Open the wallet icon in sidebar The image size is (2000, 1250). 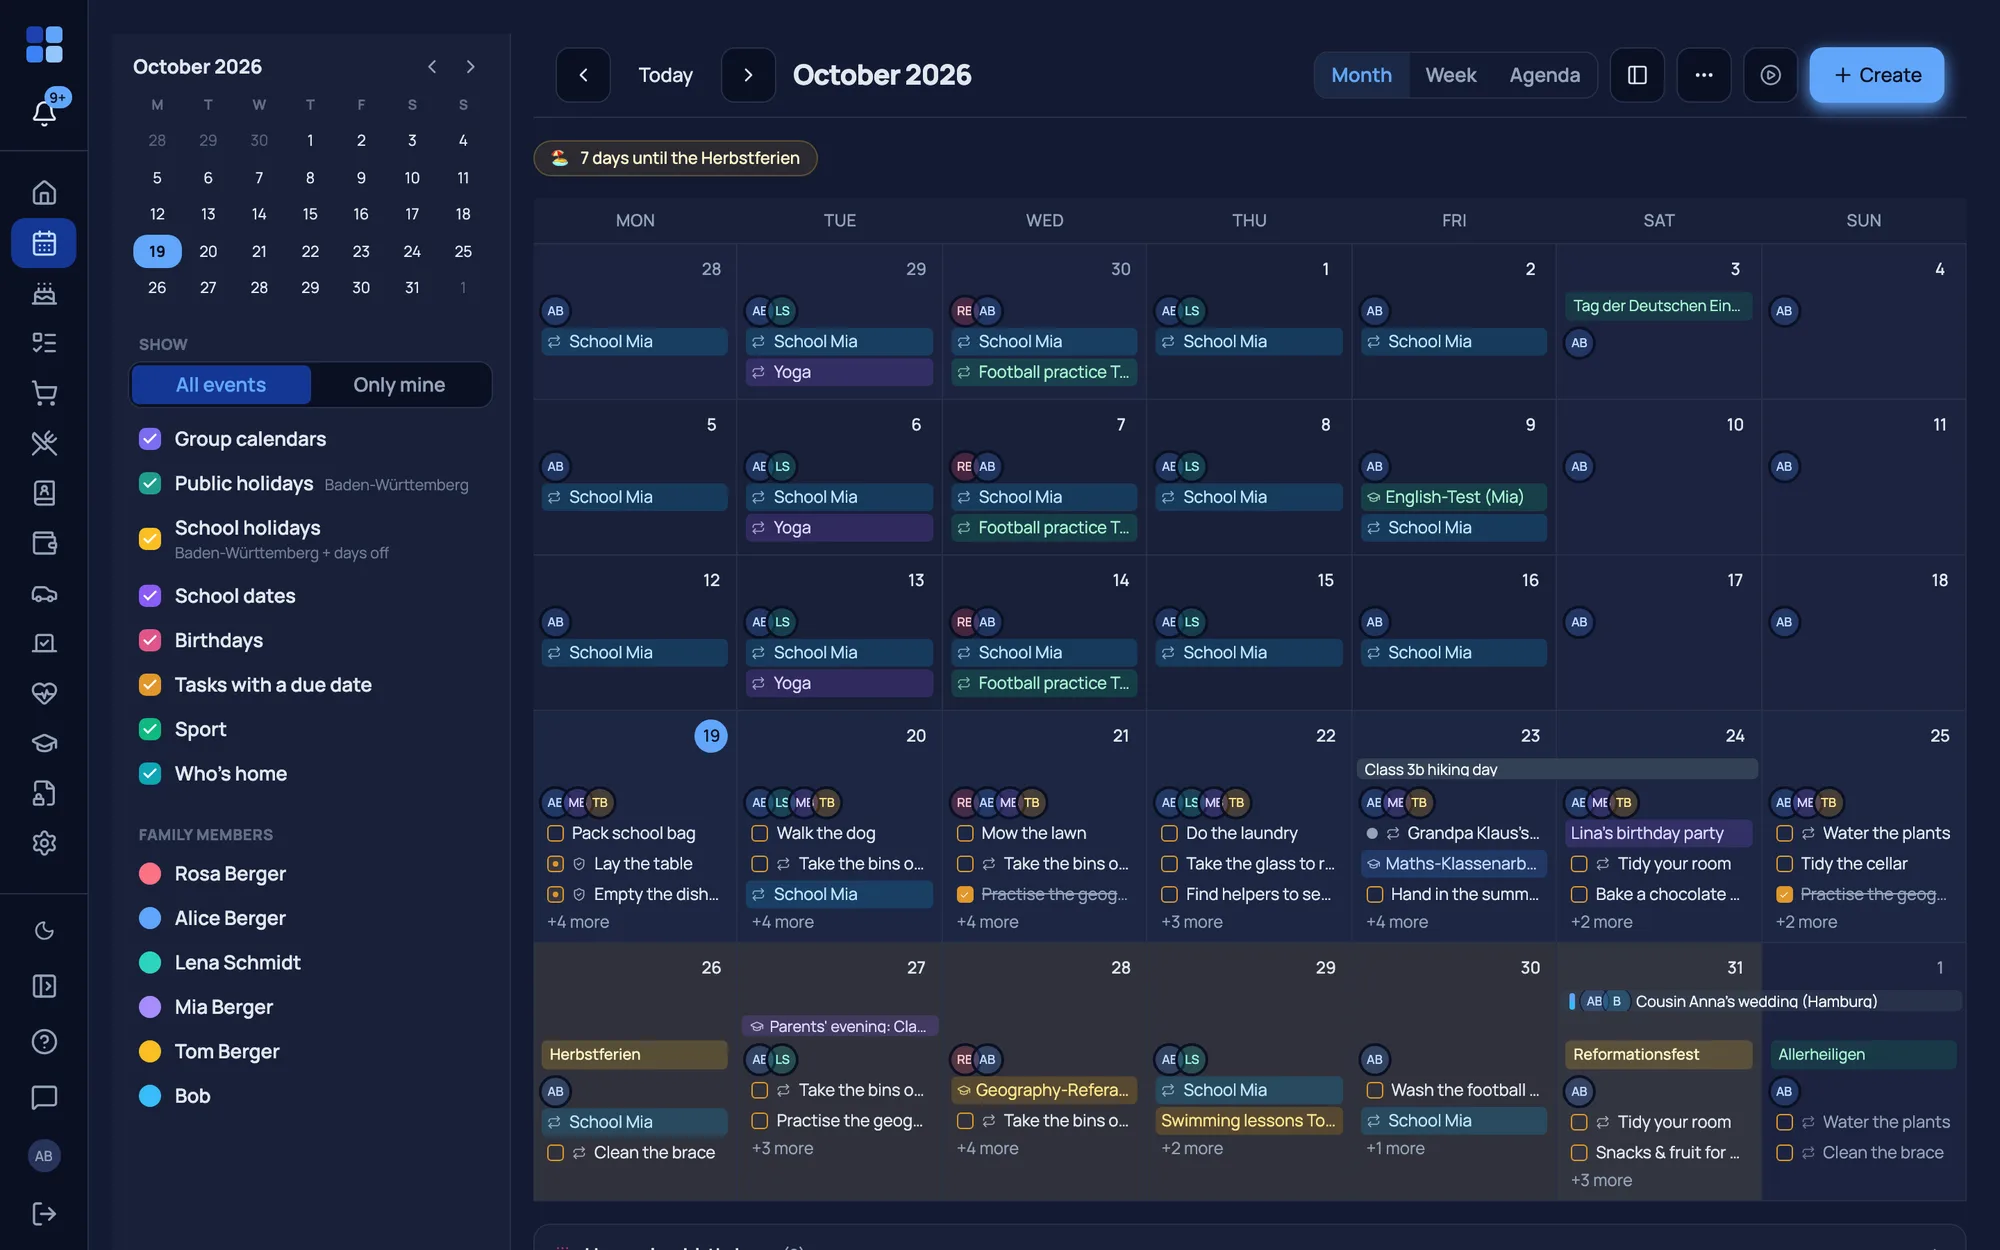(44, 543)
